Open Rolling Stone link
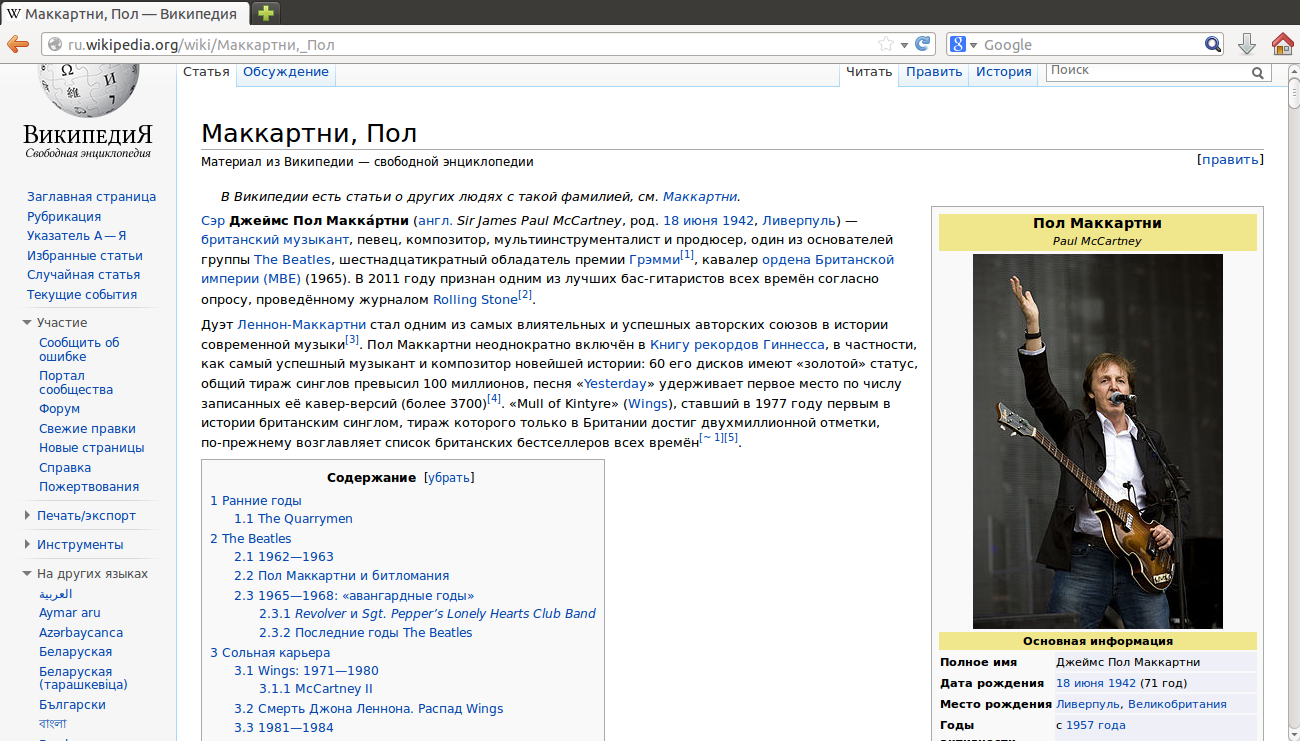This screenshot has width=1300, height=741. pyautogui.click(x=475, y=300)
